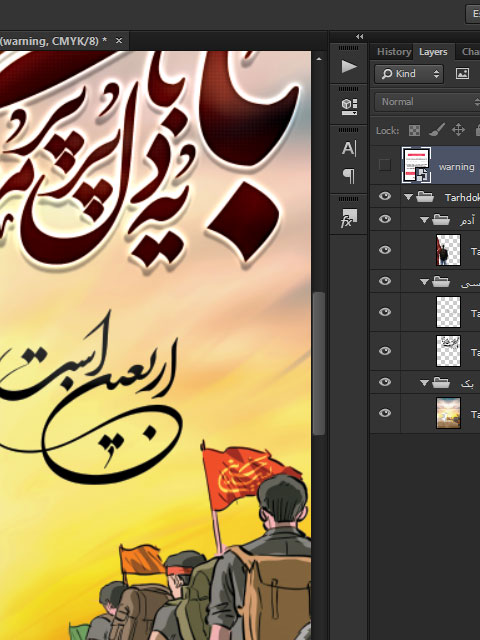Collapse the آدم group triangle
Viewport: 480px width, 640px height.
(424, 220)
